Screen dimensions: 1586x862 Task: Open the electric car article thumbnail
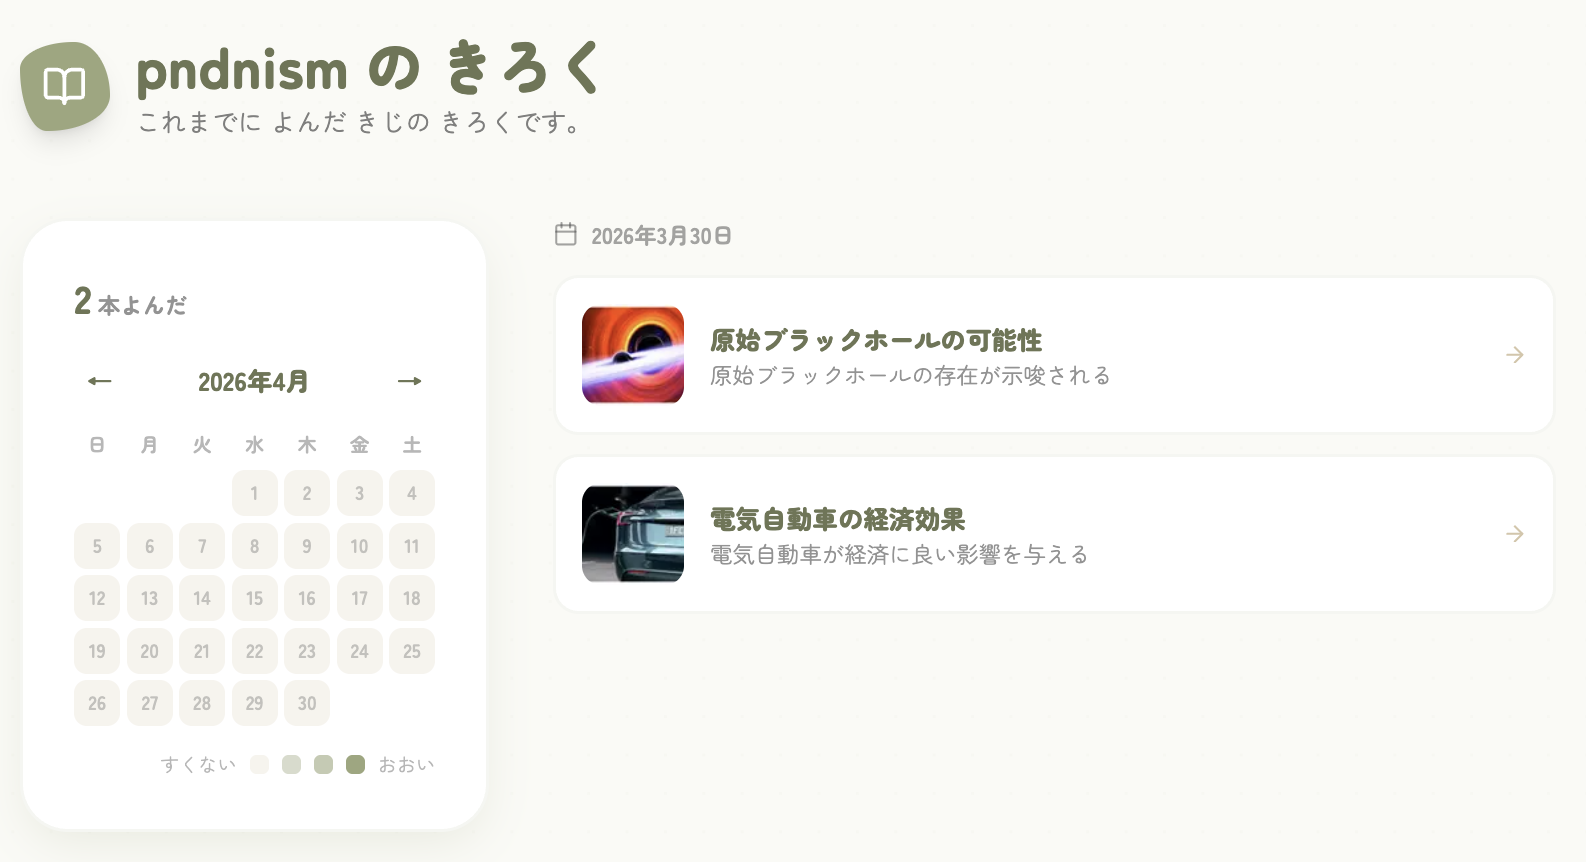pyautogui.click(x=633, y=534)
